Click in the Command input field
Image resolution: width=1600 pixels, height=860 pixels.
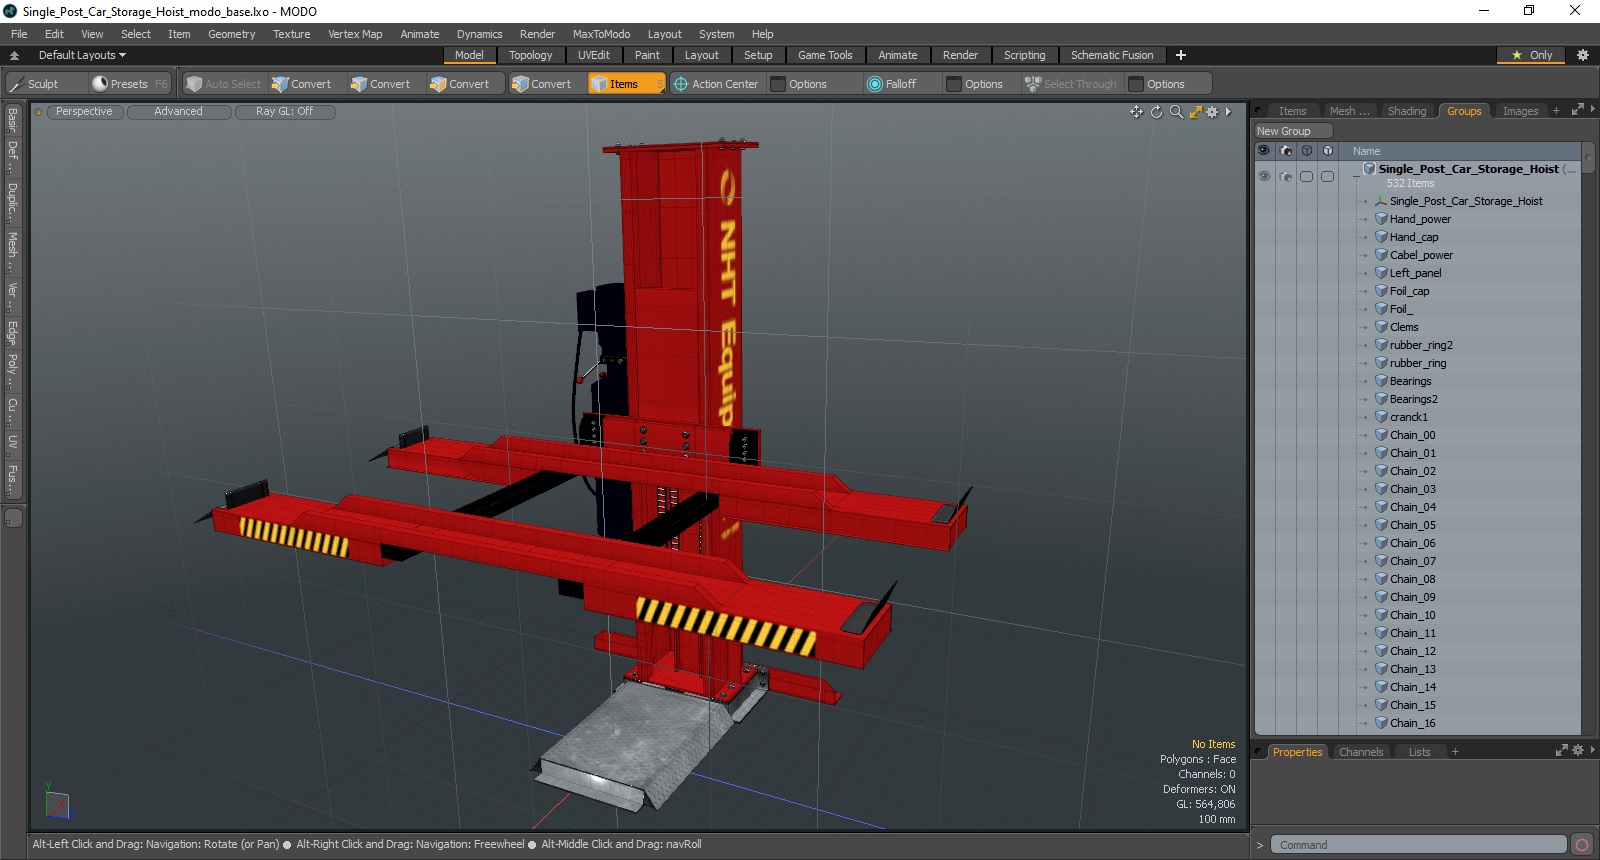tap(1418, 845)
